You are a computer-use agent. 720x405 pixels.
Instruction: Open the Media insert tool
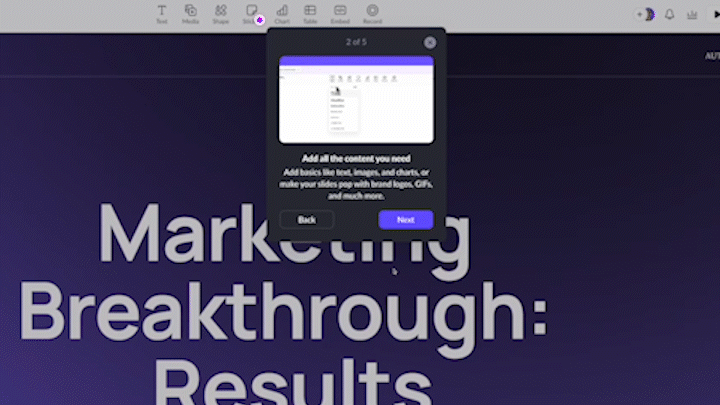pyautogui.click(x=191, y=14)
